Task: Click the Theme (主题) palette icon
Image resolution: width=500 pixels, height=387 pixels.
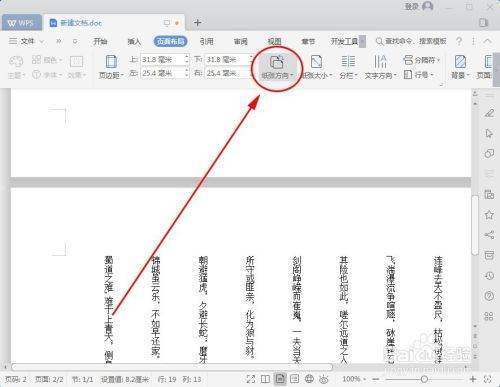Action: point(16,62)
